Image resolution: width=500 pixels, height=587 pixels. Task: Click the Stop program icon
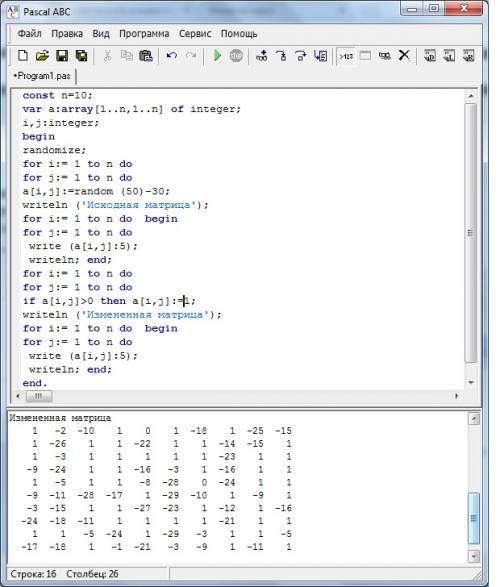point(236,56)
